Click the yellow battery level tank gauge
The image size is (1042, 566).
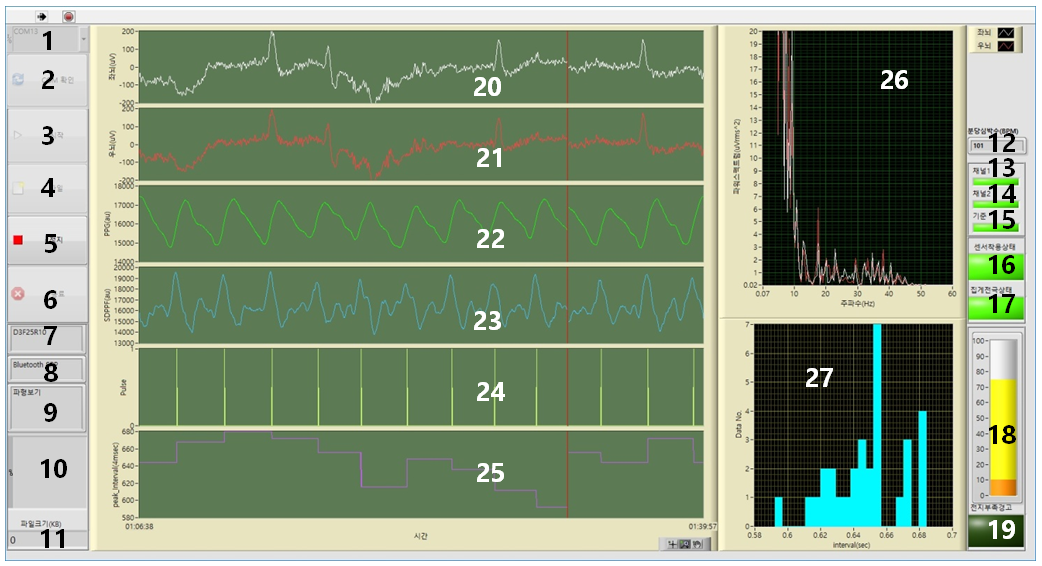click(1003, 419)
